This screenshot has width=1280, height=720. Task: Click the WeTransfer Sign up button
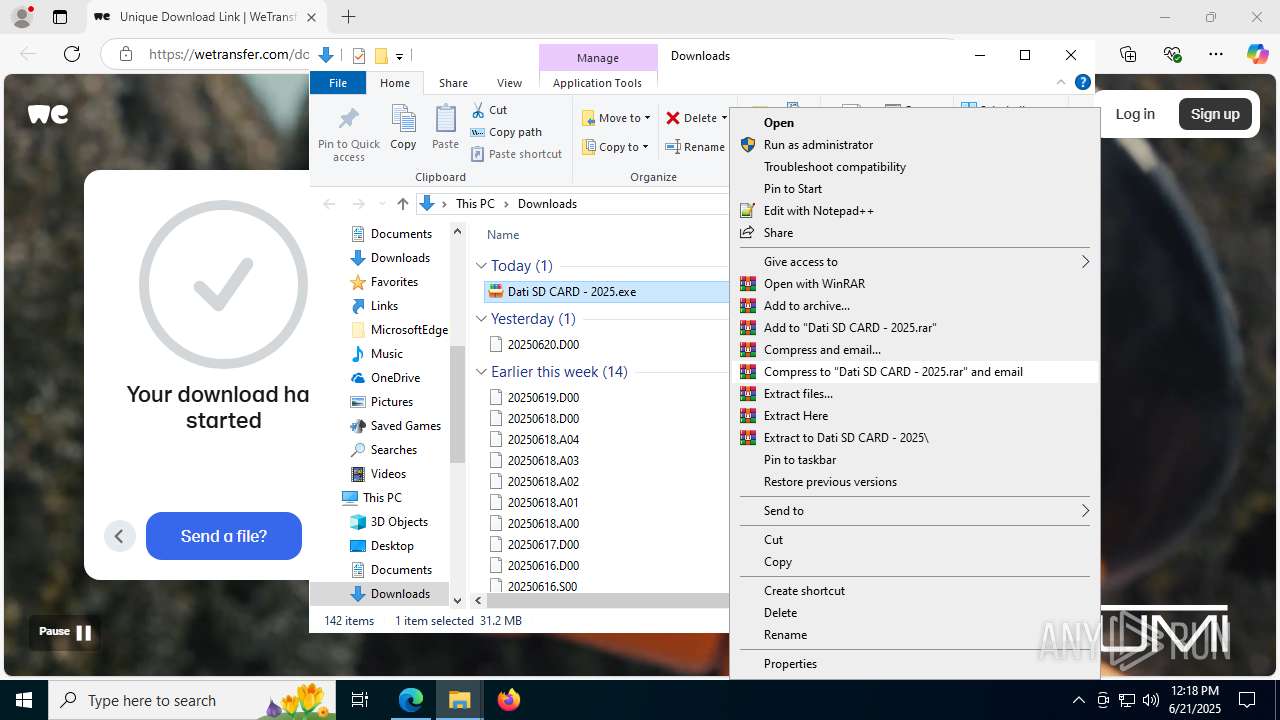pyautogui.click(x=1215, y=114)
